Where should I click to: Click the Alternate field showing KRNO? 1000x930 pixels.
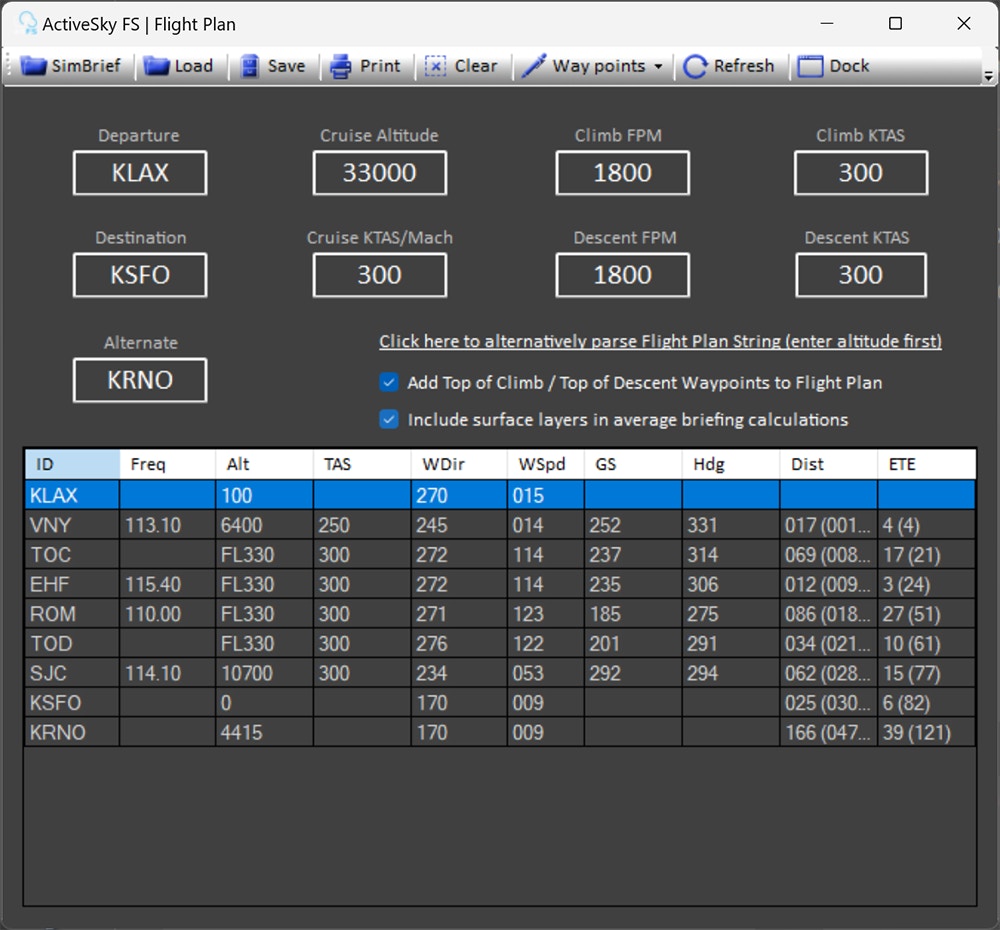click(140, 380)
